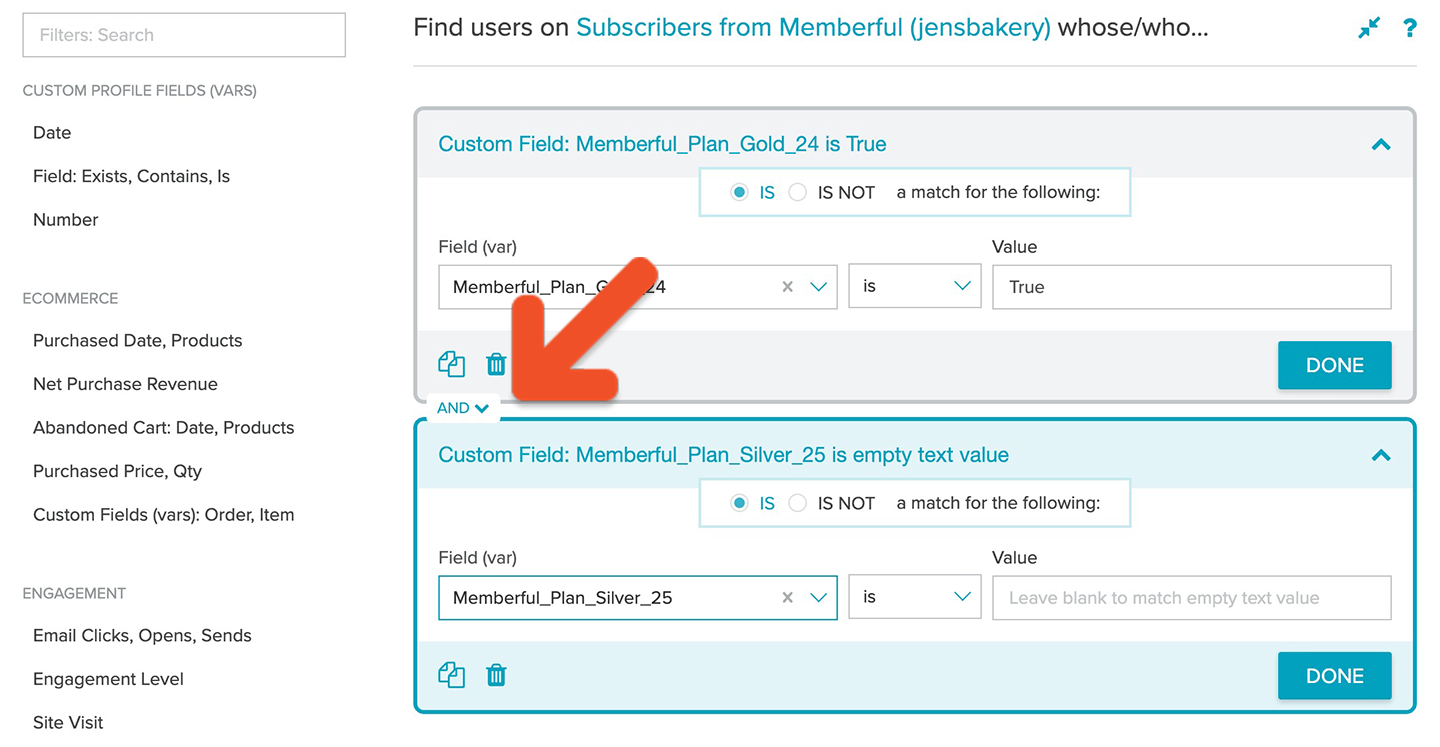
Task: Open the AND operator dropdown between criteria
Action: [463, 408]
